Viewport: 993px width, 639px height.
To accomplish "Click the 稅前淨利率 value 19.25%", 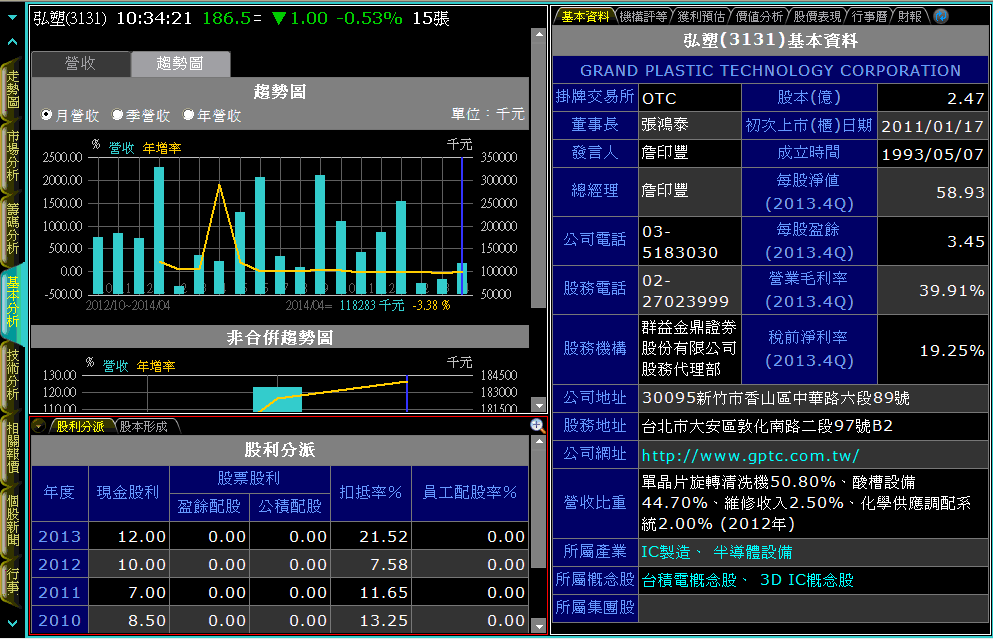I will click(952, 351).
